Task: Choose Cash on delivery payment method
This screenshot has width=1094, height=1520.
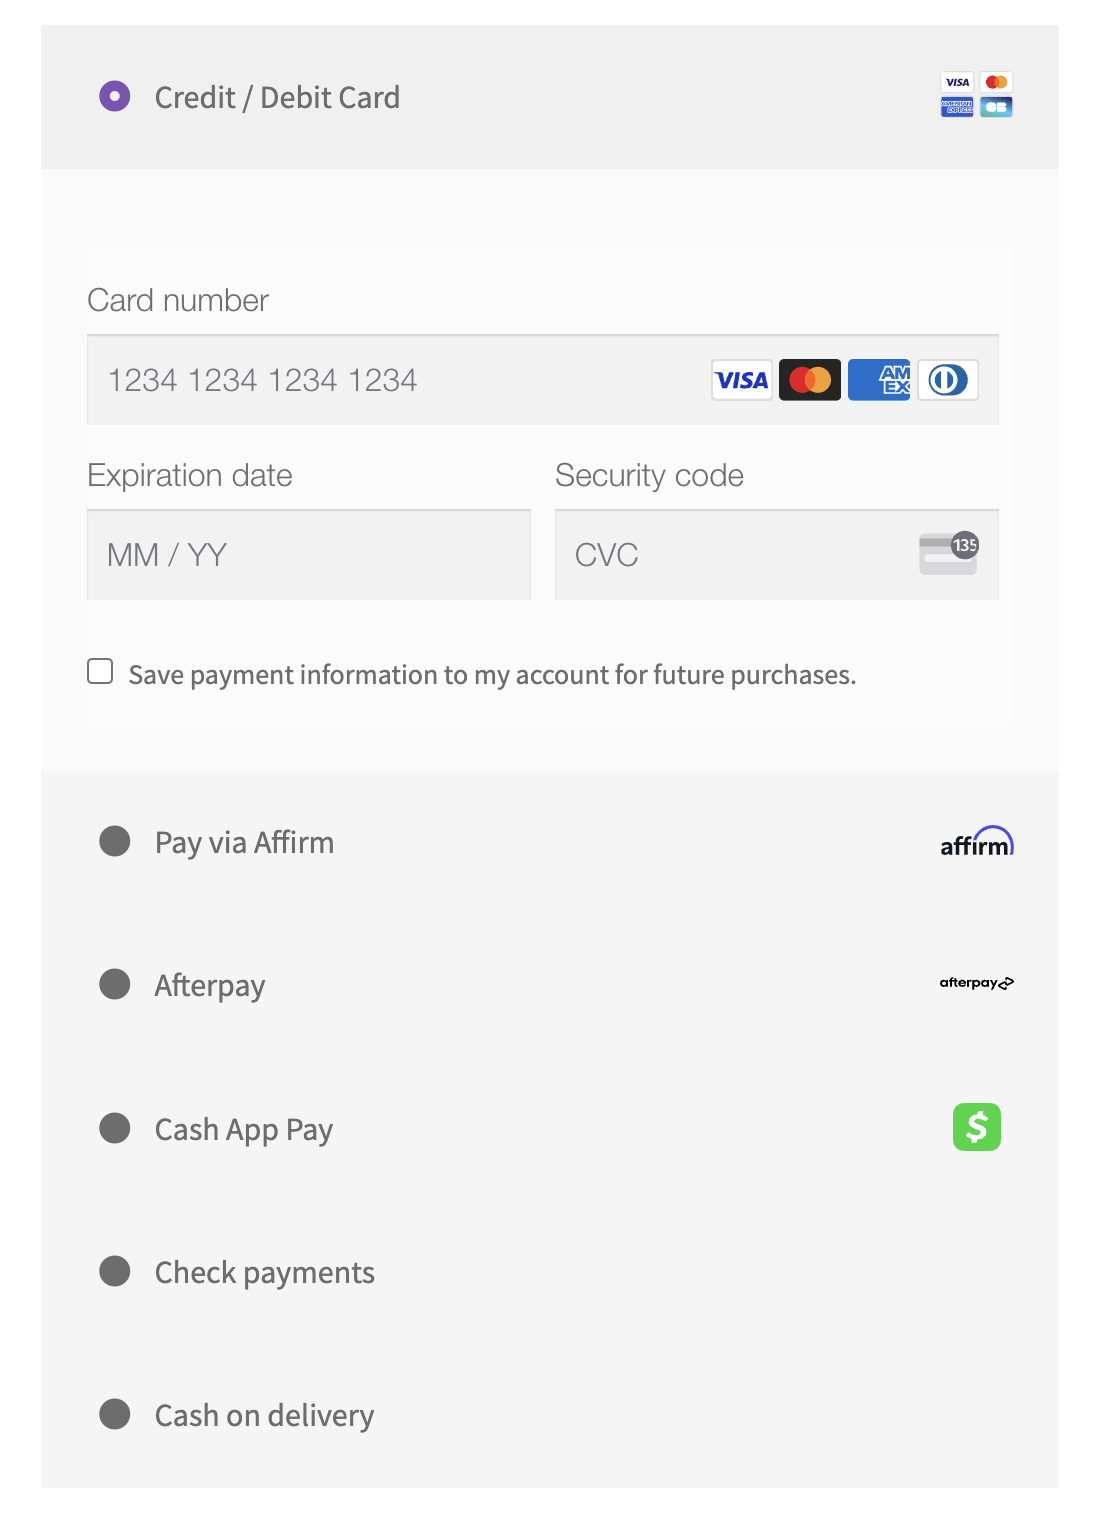Action: pyautogui.click(x=114, y=1414)
